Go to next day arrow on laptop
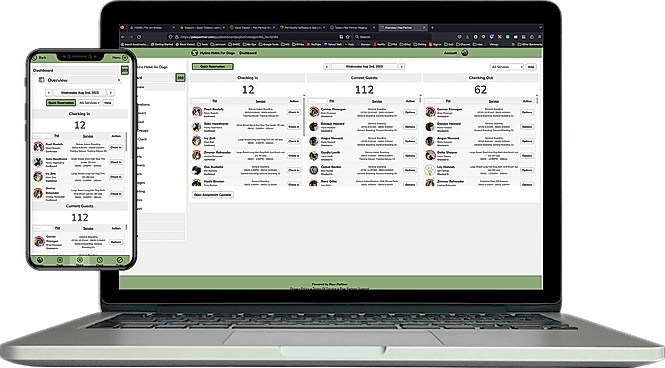The image size is (665, 368). pos(401,67)
